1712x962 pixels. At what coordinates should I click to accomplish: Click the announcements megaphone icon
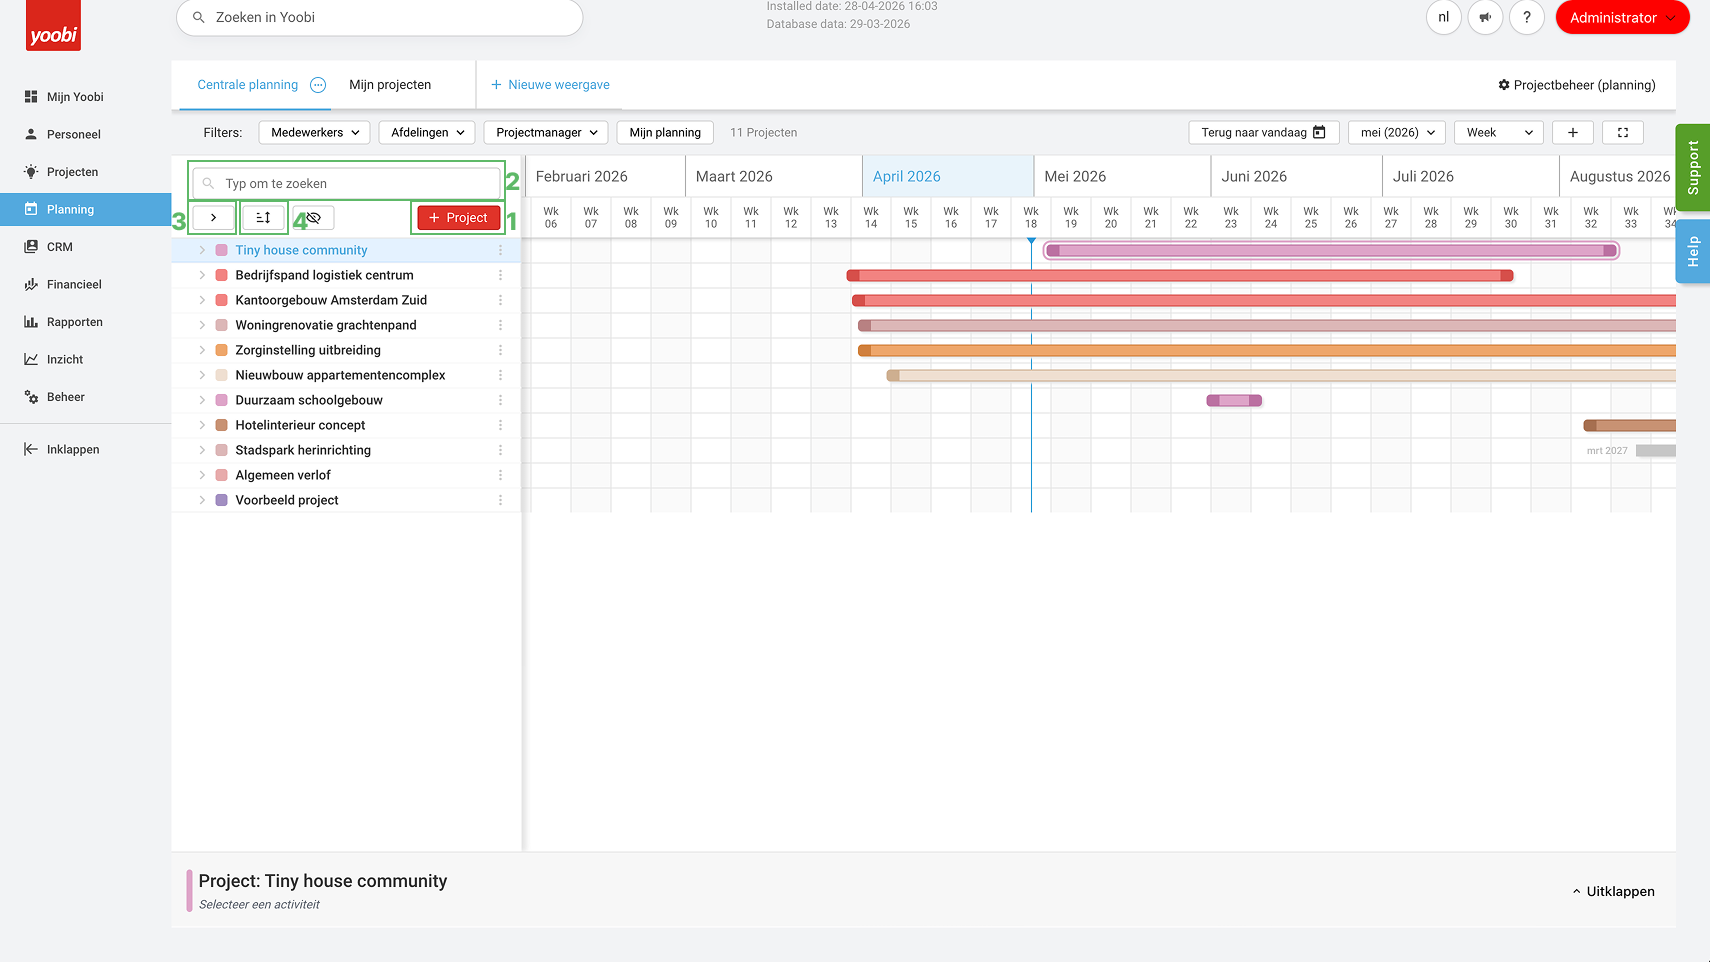pyautogui.click(x=1485, y=17)
